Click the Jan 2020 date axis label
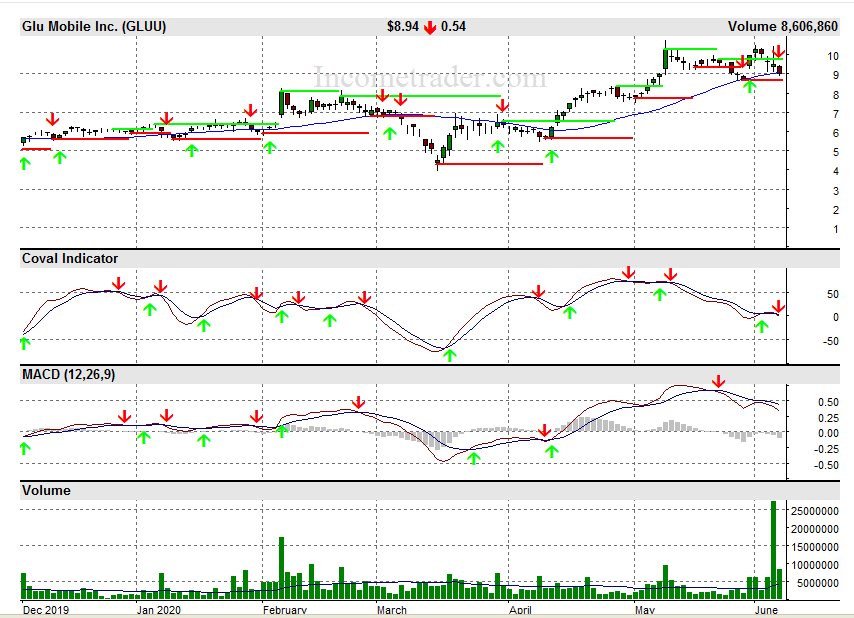 click(x=158, y=610)
